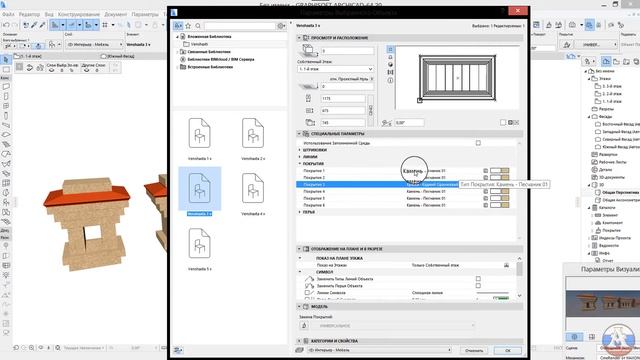
Task: Collapse the ПОКРЫТИЯ parameter group
Action: coord(300,164)
